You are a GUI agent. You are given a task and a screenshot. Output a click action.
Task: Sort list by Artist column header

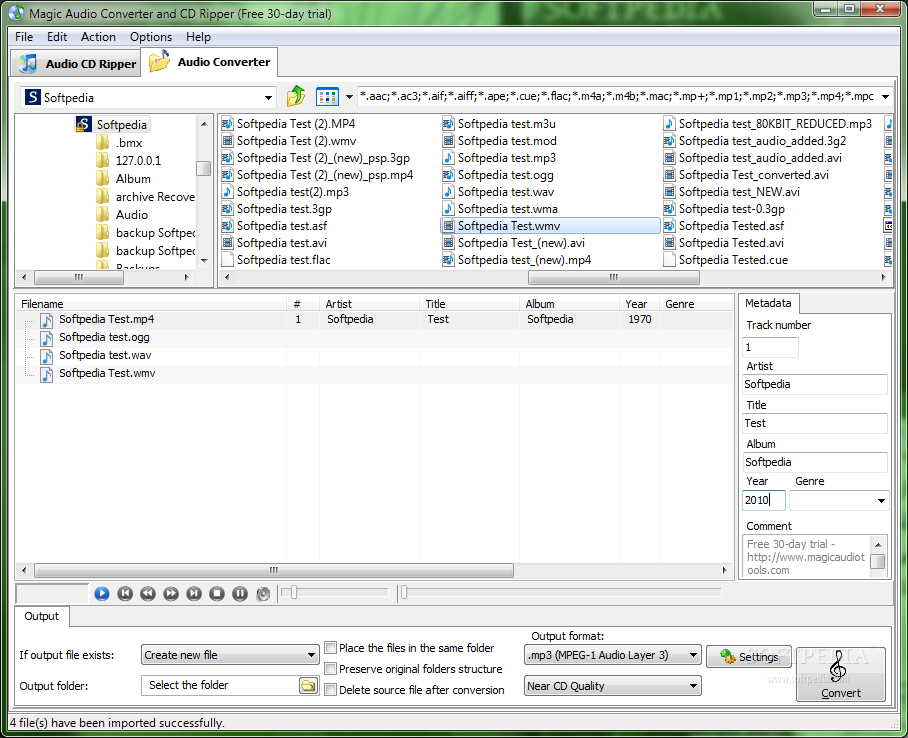[369, 304]
